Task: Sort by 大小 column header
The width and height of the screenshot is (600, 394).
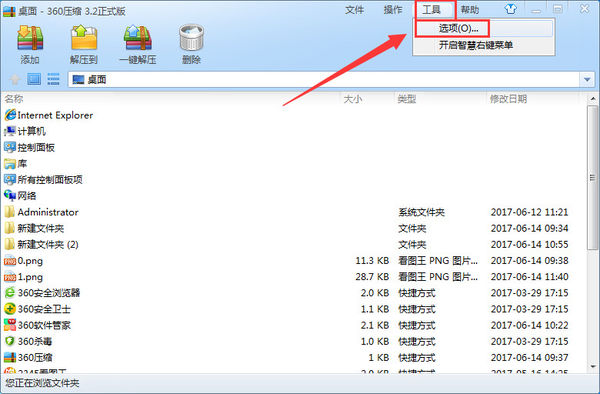Action: (x=353, y=99)
